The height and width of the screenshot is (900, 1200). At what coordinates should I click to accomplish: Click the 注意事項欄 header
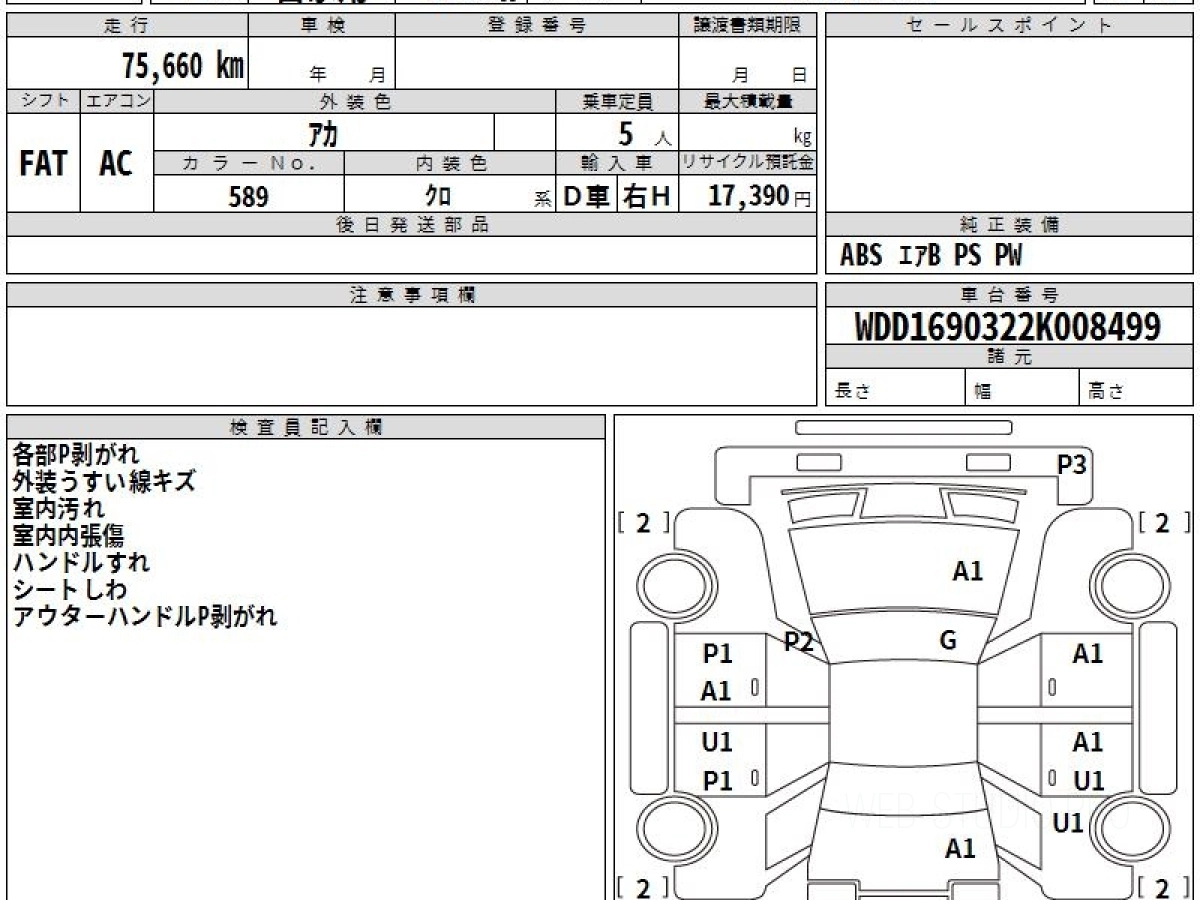tap(412, 295)
